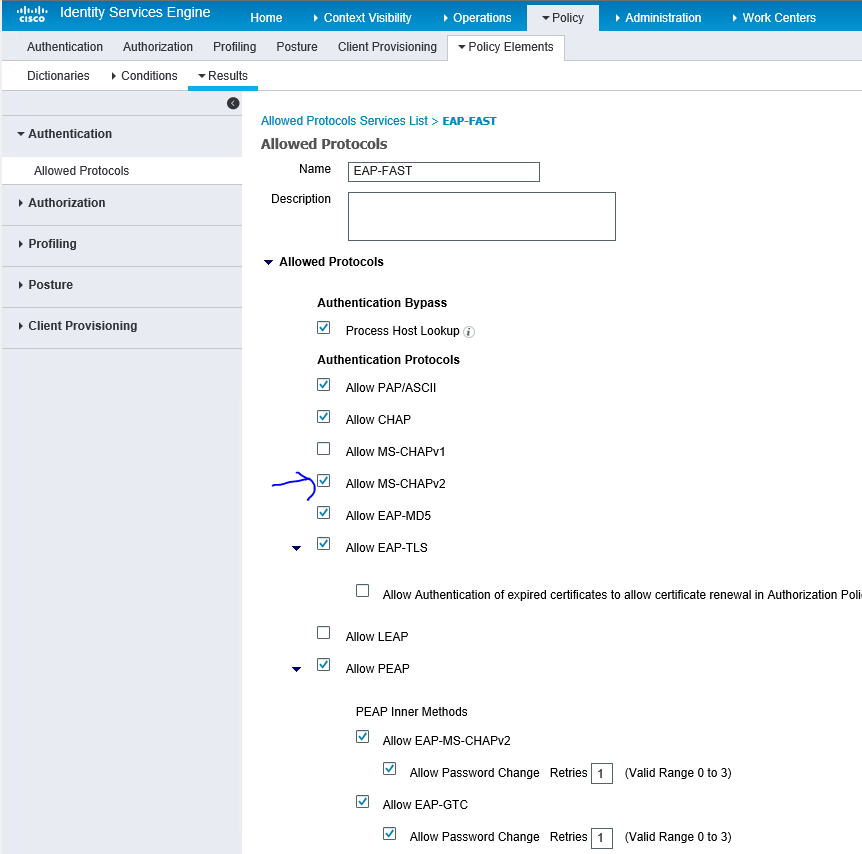Open the Context Visibility menu
The width and height of the screenshot is (862, 854).
click(362, 18)
